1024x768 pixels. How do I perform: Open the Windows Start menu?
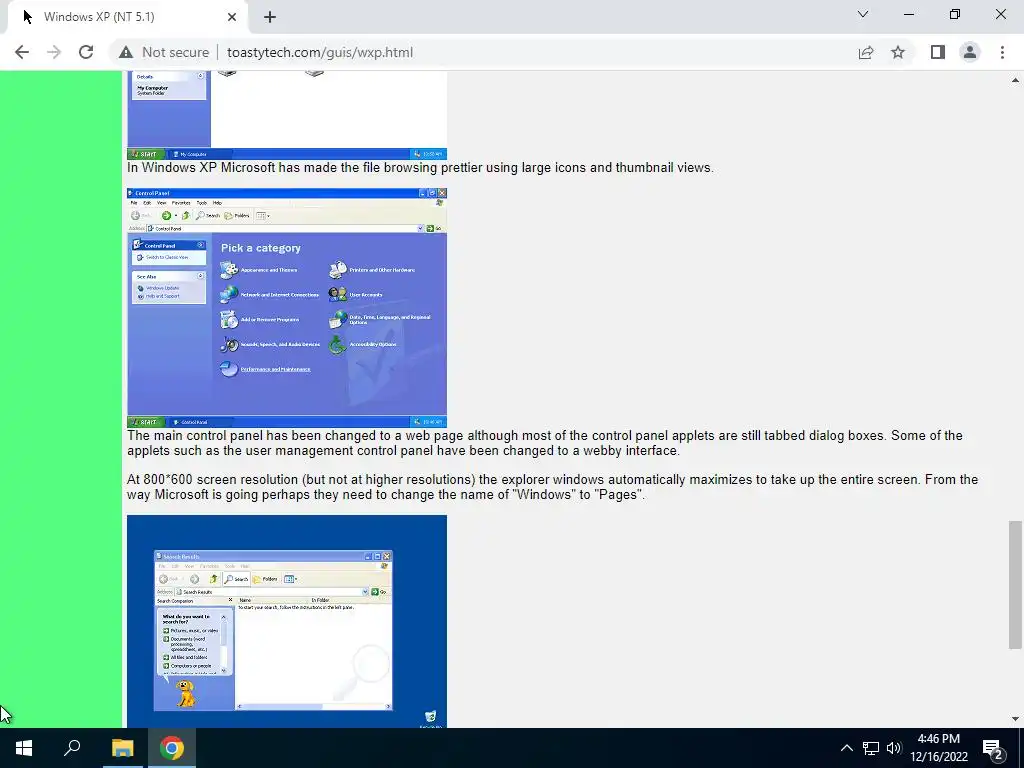pos(24,748)
